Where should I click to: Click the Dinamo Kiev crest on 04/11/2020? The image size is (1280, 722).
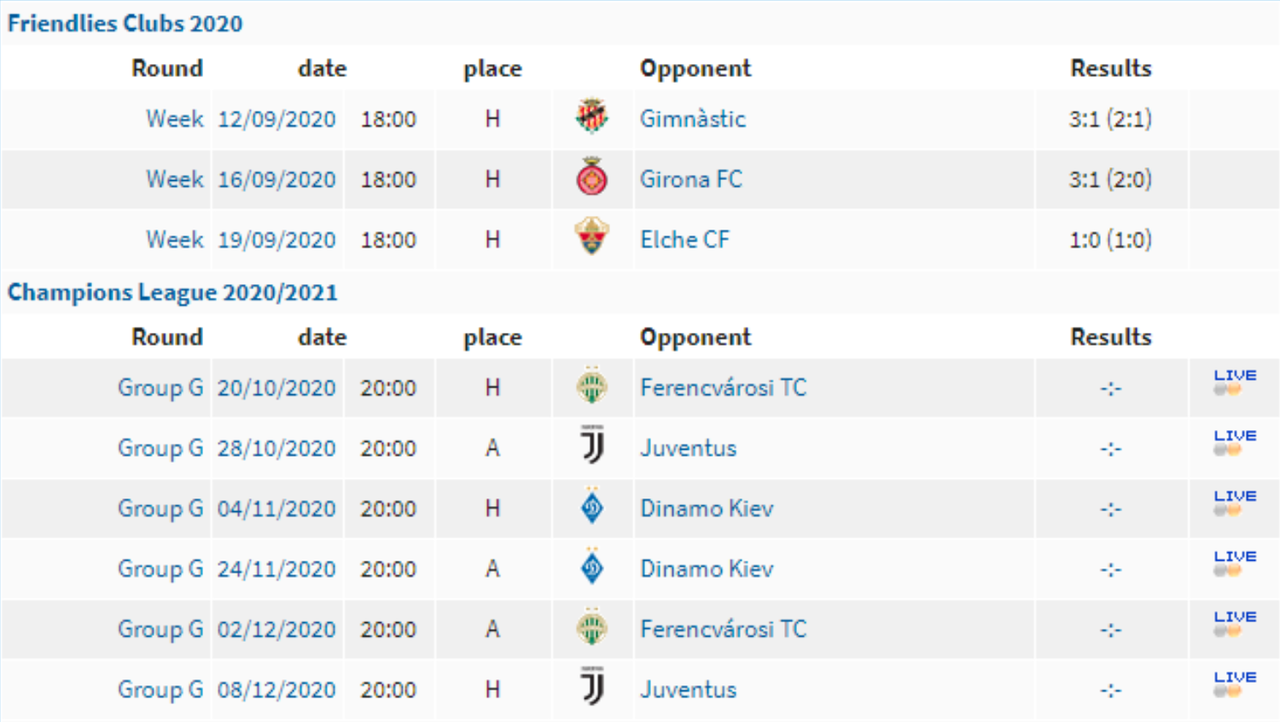592,508
